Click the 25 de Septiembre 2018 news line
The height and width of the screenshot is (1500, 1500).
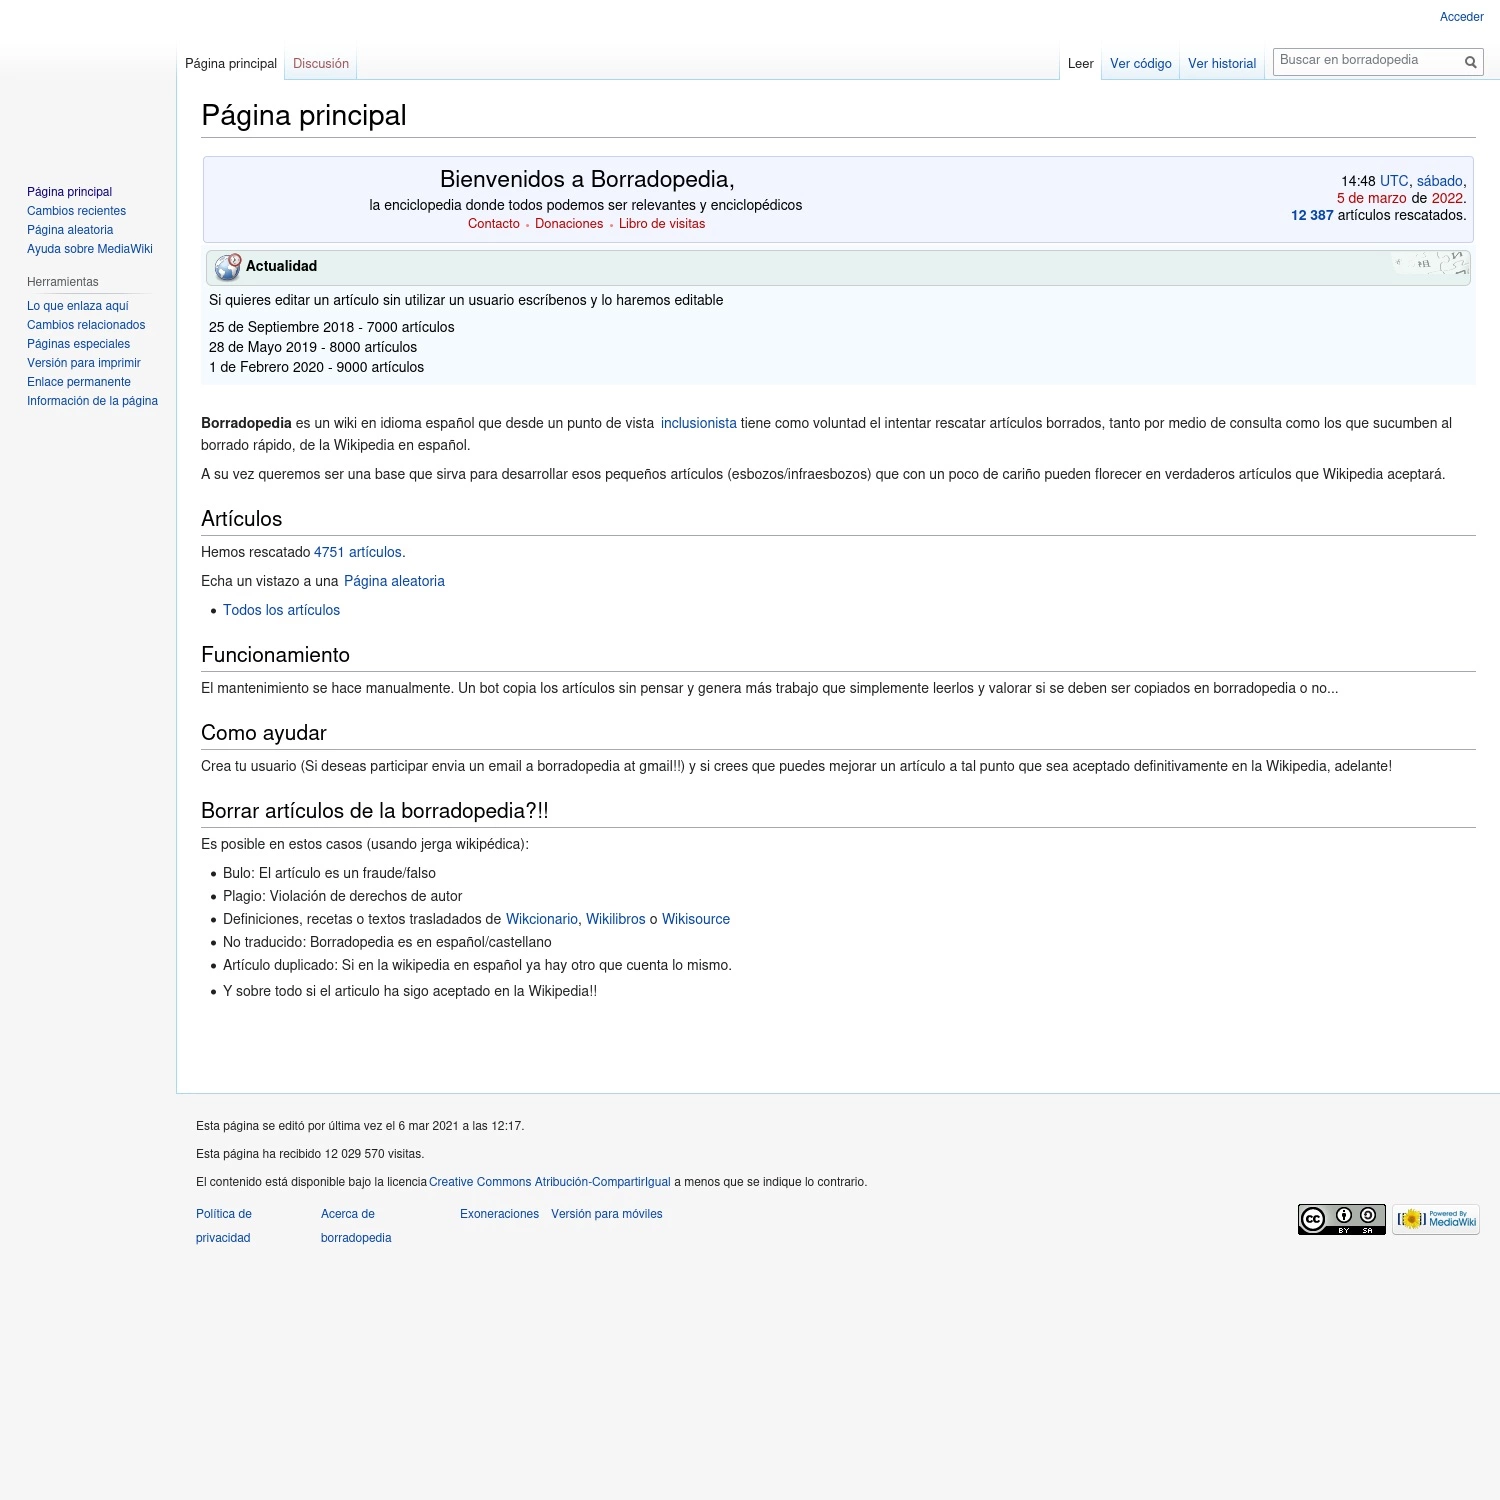pyautogui.click(x=332, y=327)
